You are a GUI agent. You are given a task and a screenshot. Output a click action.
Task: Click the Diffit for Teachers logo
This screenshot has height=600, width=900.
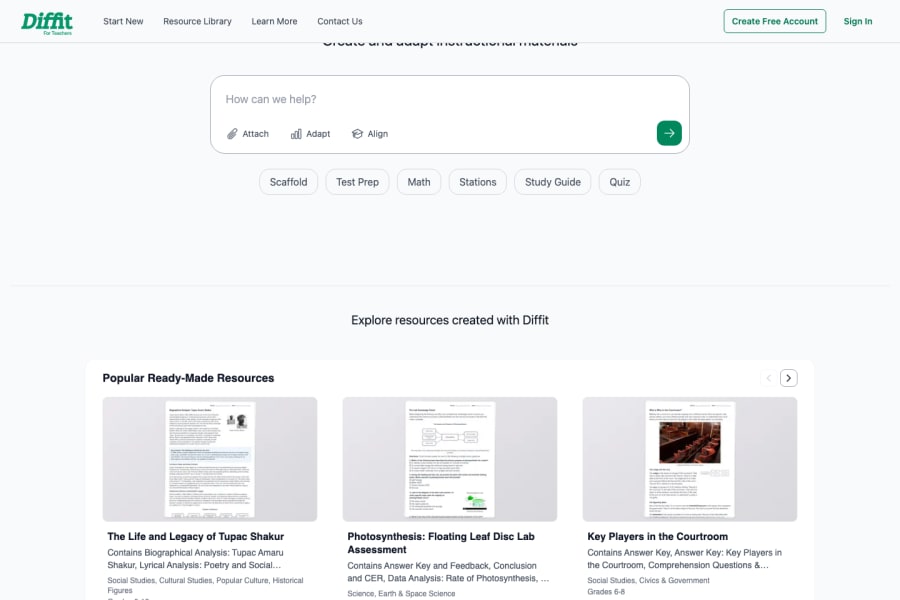click(x=47, y=21)
